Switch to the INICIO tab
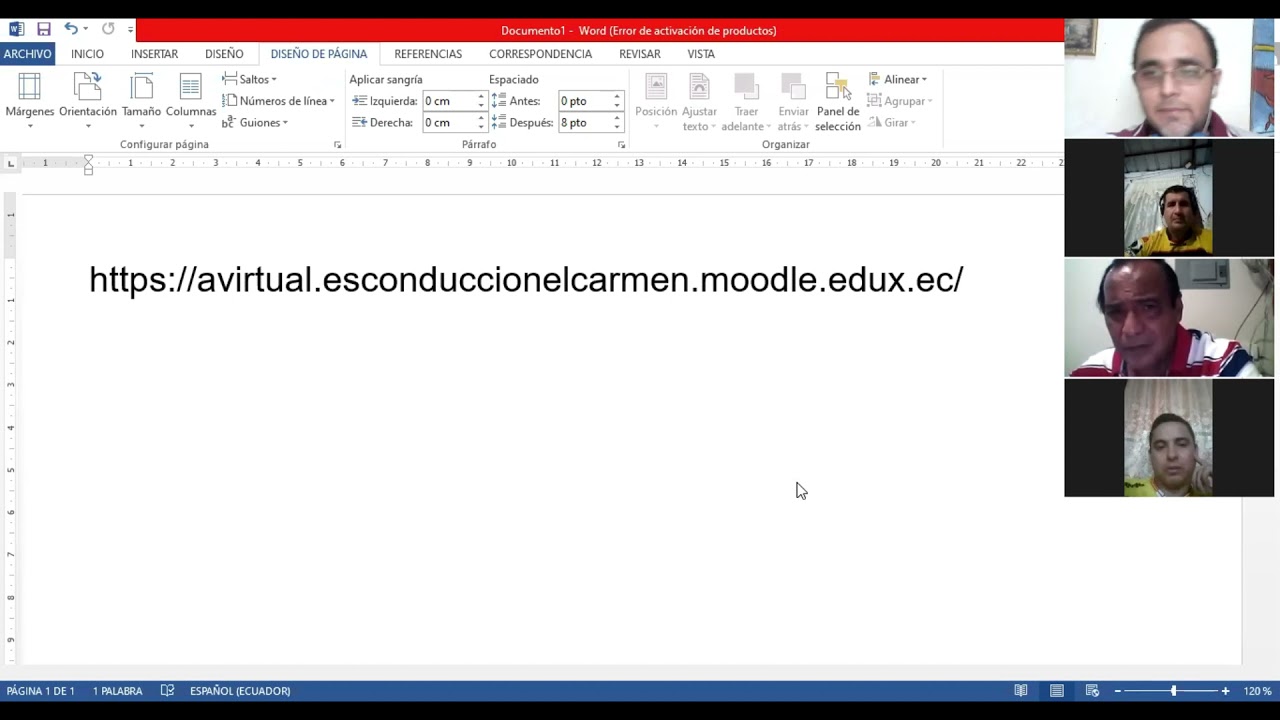The image size is (1280, 720). click(87, 54)
